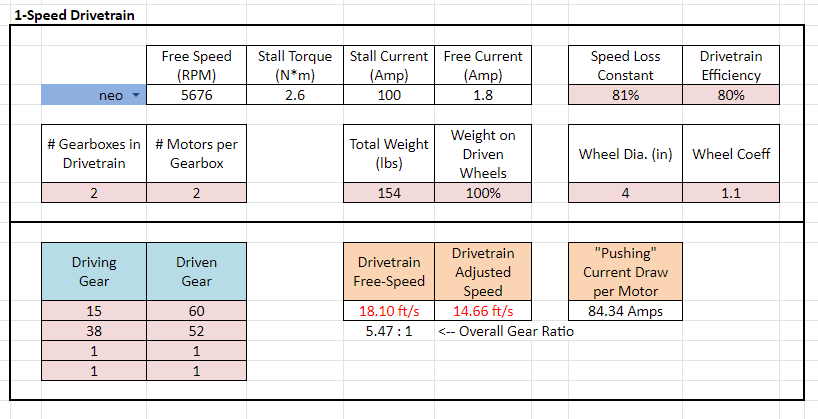Select the 84.34 Amps current draw cell
This screenshot has height=419, width=818.
[625, 312]
